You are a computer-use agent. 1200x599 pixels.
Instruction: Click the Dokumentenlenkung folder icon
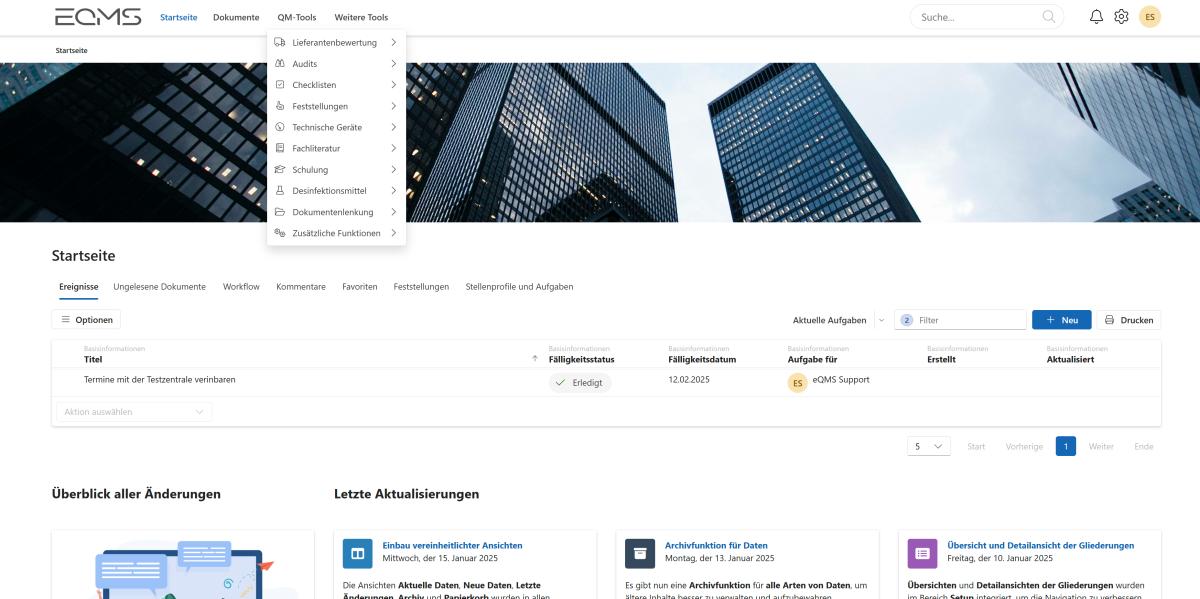pyautogui.click(x=280, y=212)
